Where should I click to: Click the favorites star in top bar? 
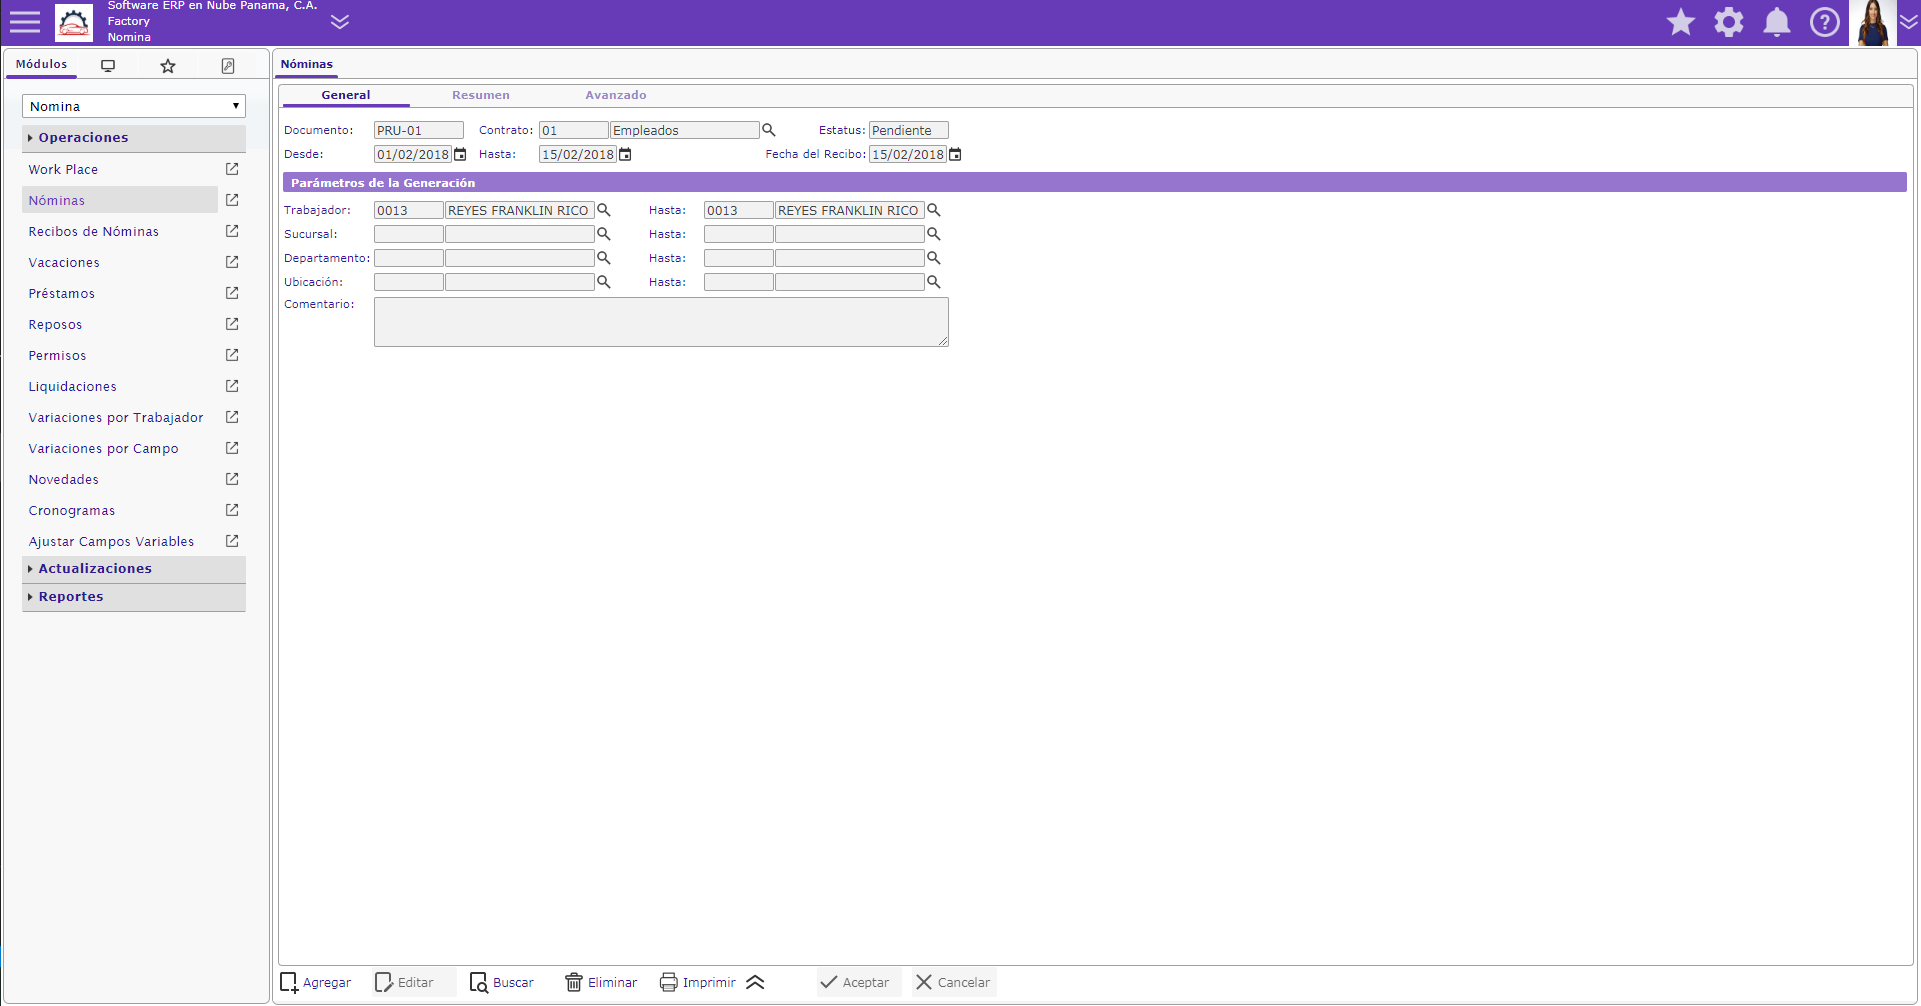point(1680,22)
